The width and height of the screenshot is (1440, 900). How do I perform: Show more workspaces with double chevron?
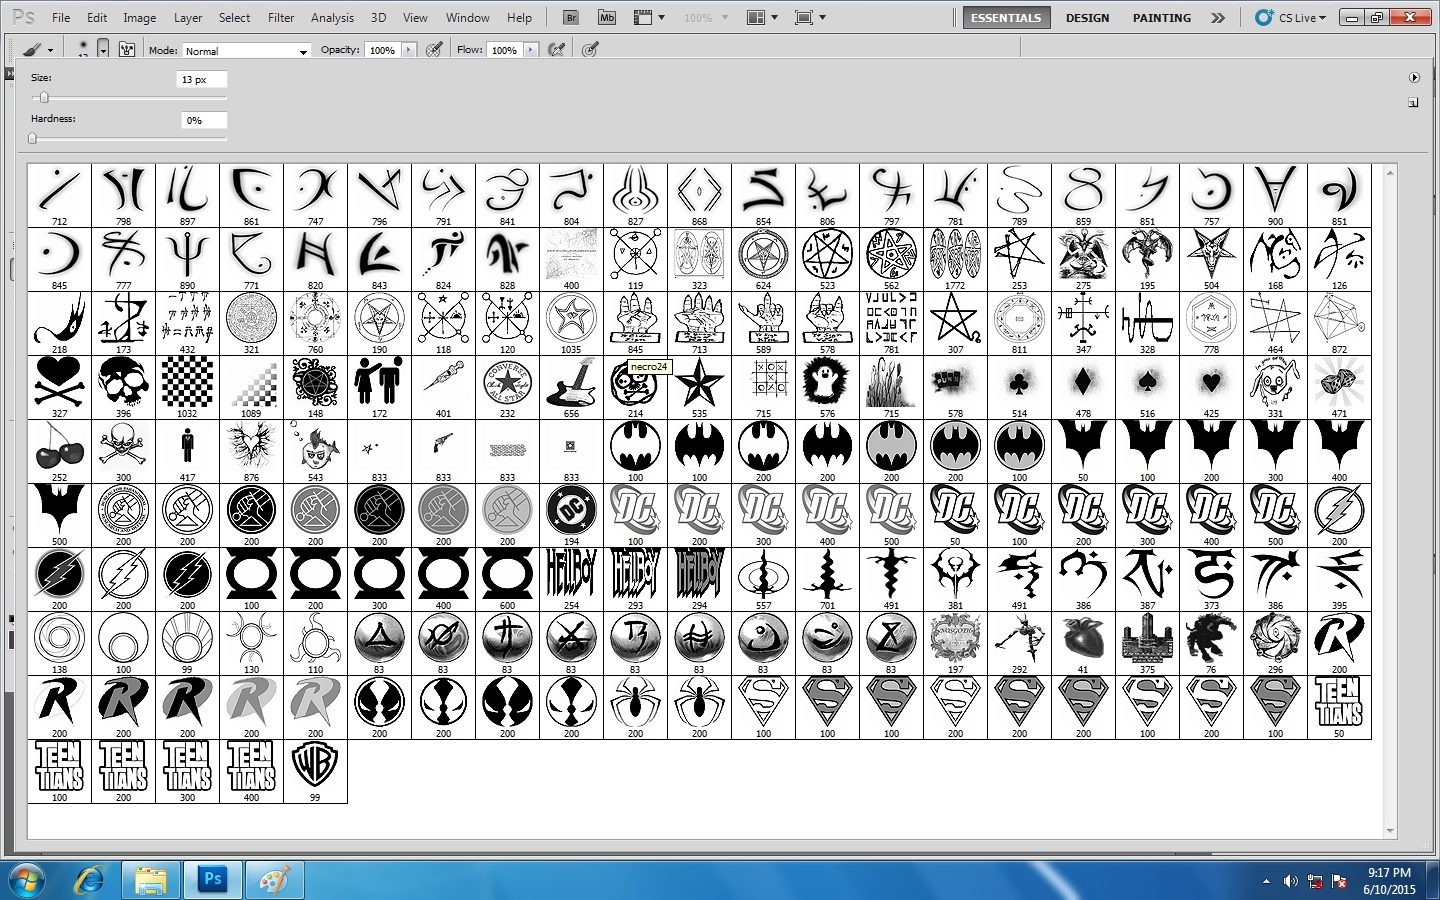pos(1217,18)
